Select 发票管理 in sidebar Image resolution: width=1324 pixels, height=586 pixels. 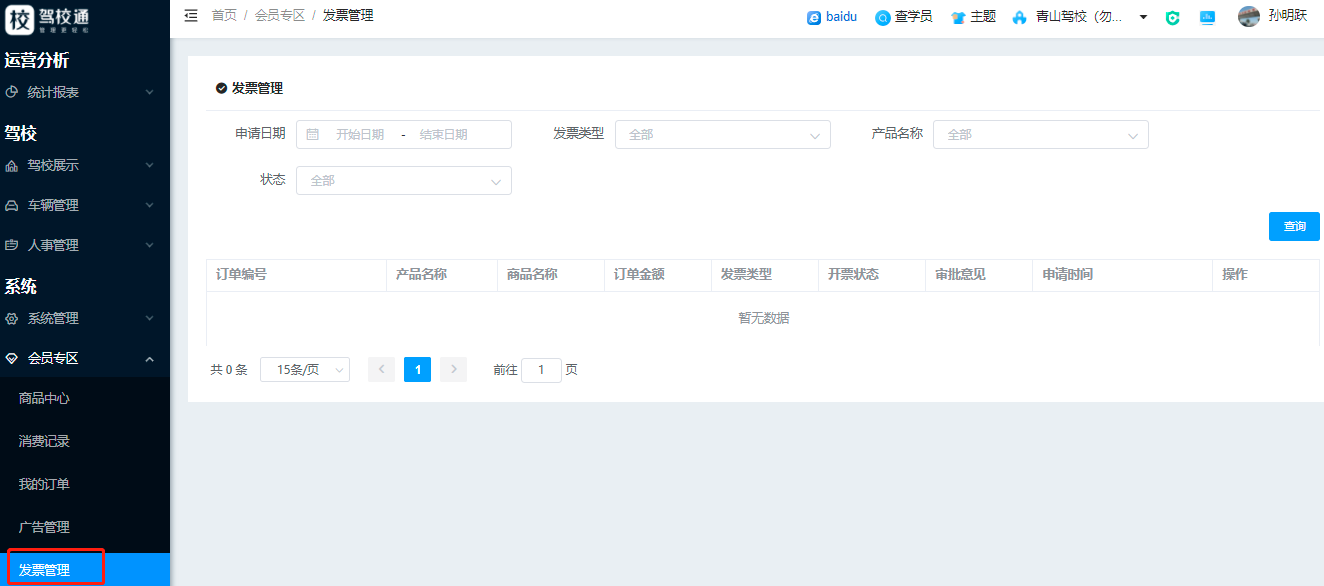(85, 570)
